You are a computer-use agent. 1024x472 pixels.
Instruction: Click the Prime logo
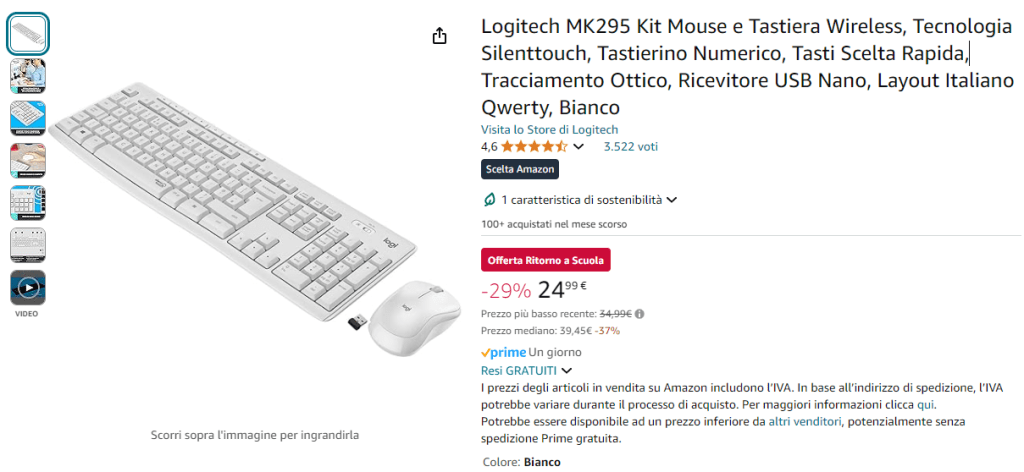point(503,352)
